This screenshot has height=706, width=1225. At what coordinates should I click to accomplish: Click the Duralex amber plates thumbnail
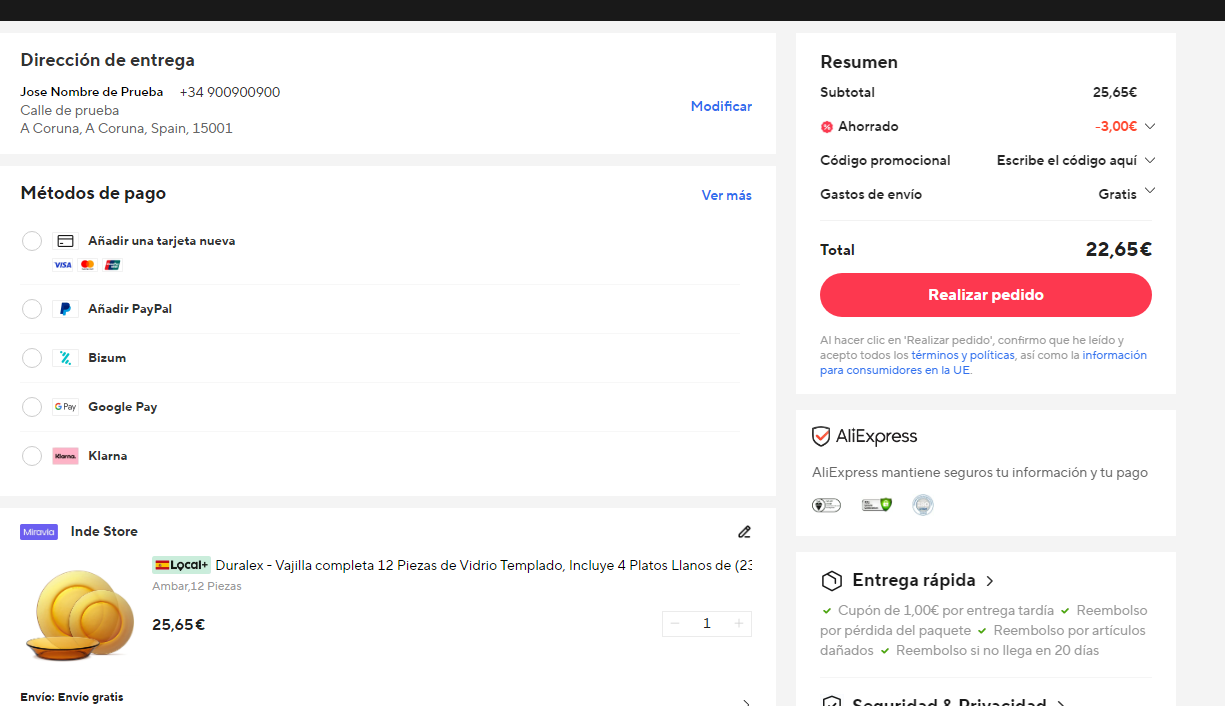click(81, 614)
